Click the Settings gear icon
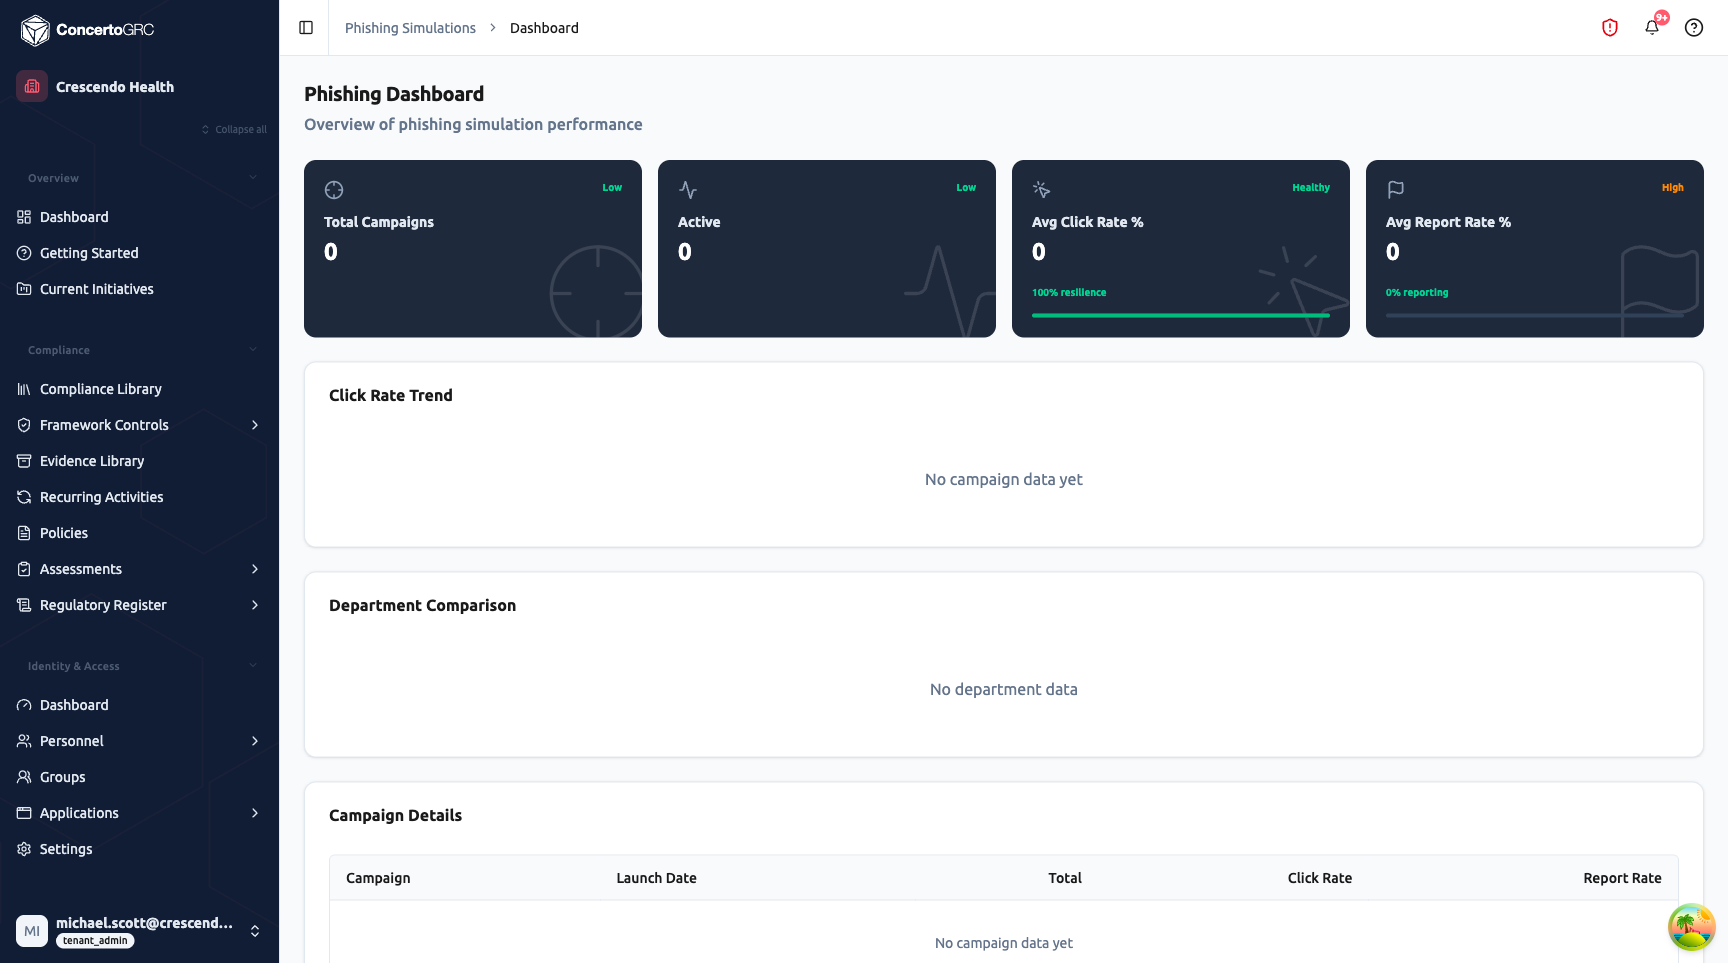Viewport: 1728px width, 963px height. (24, 849)
